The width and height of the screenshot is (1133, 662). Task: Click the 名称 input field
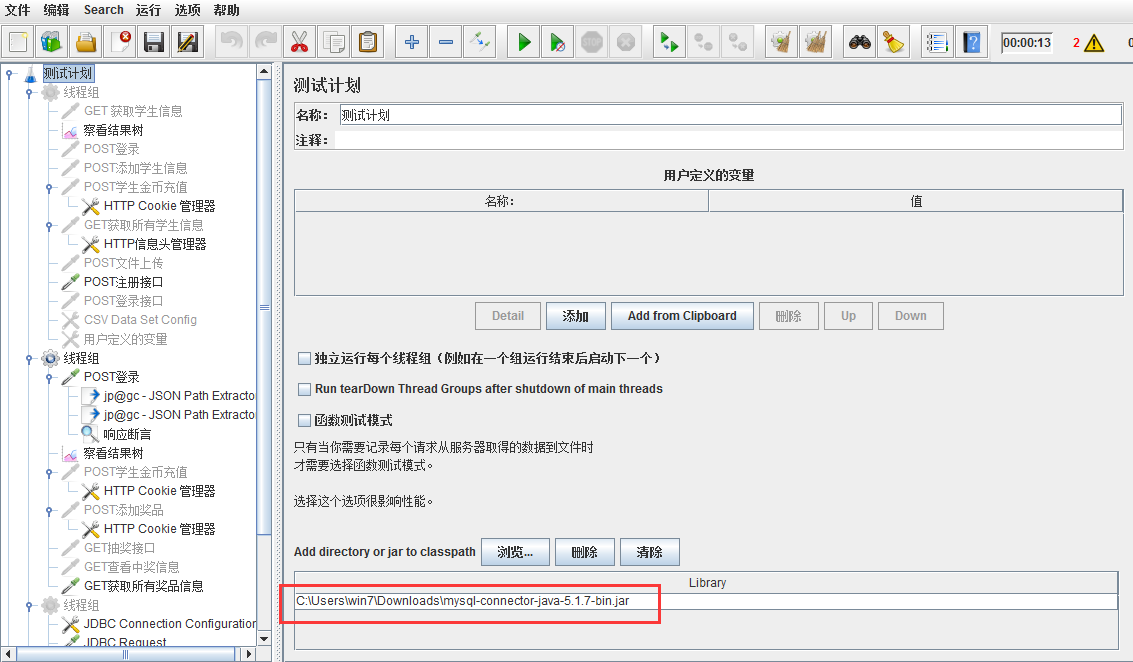click(730, 115)
